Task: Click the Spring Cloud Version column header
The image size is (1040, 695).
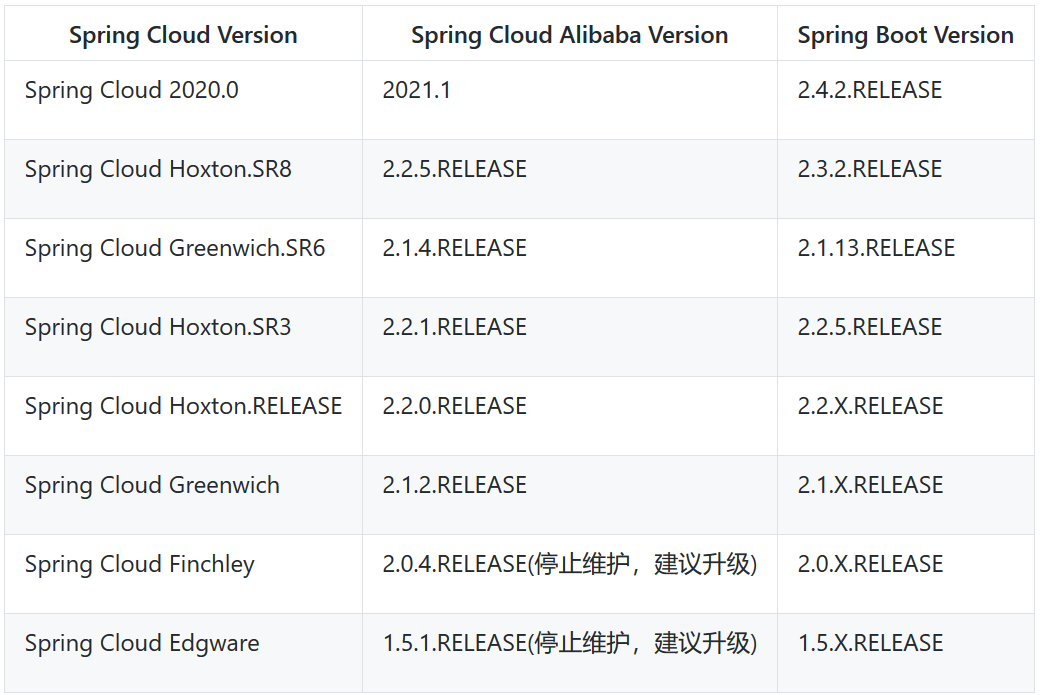Action: [x=183, y=34]
